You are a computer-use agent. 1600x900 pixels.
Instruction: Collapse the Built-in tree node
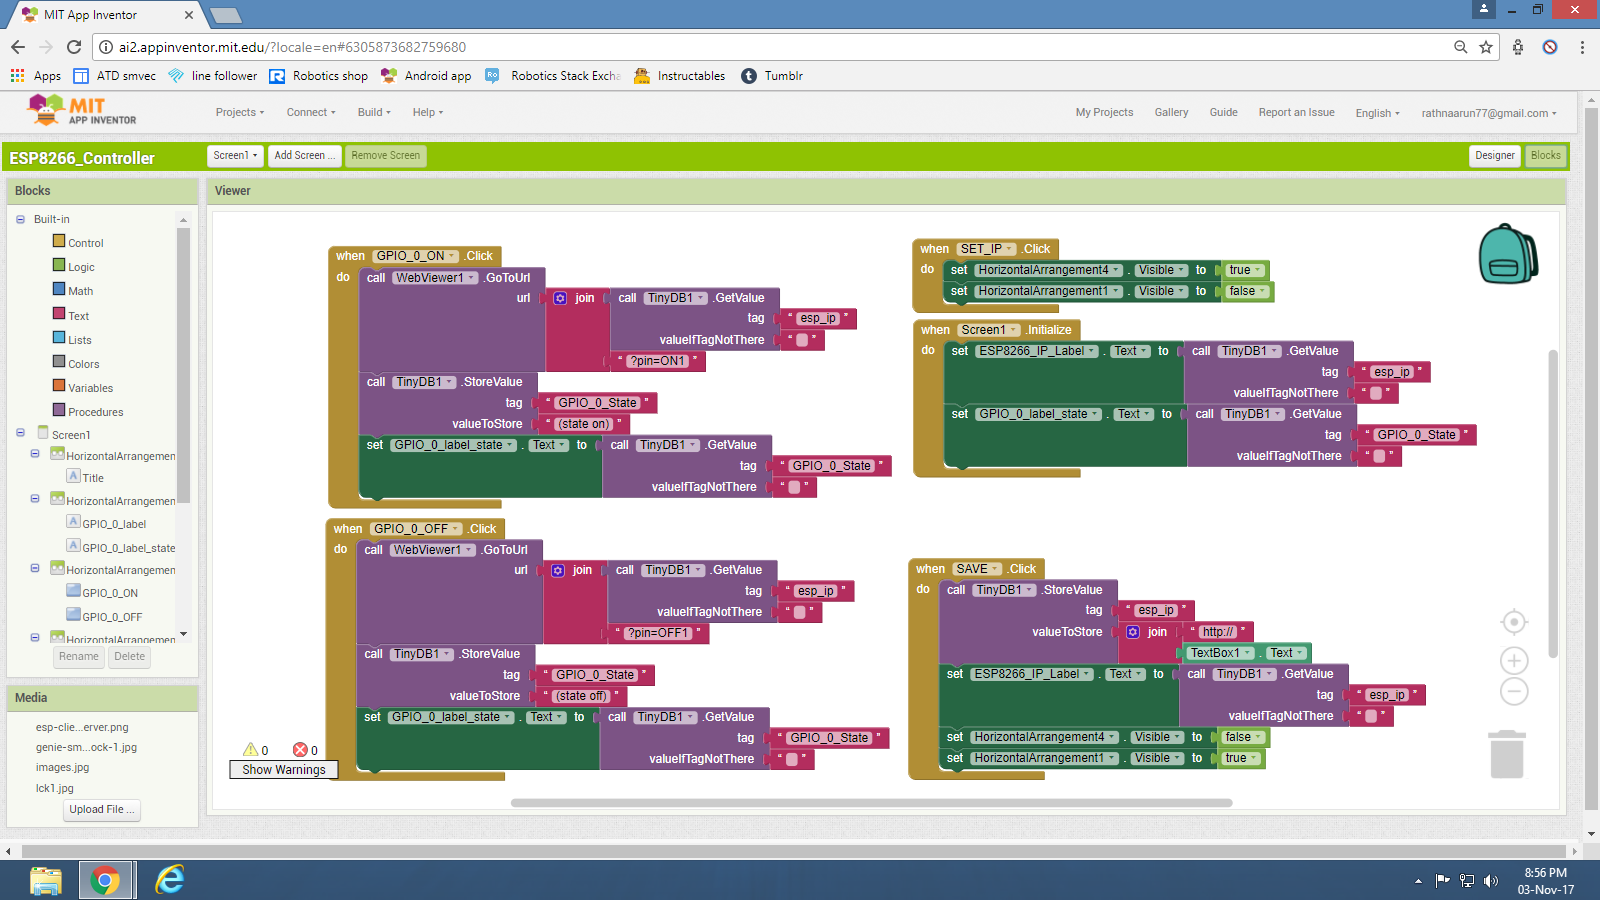tap(20, 219)
